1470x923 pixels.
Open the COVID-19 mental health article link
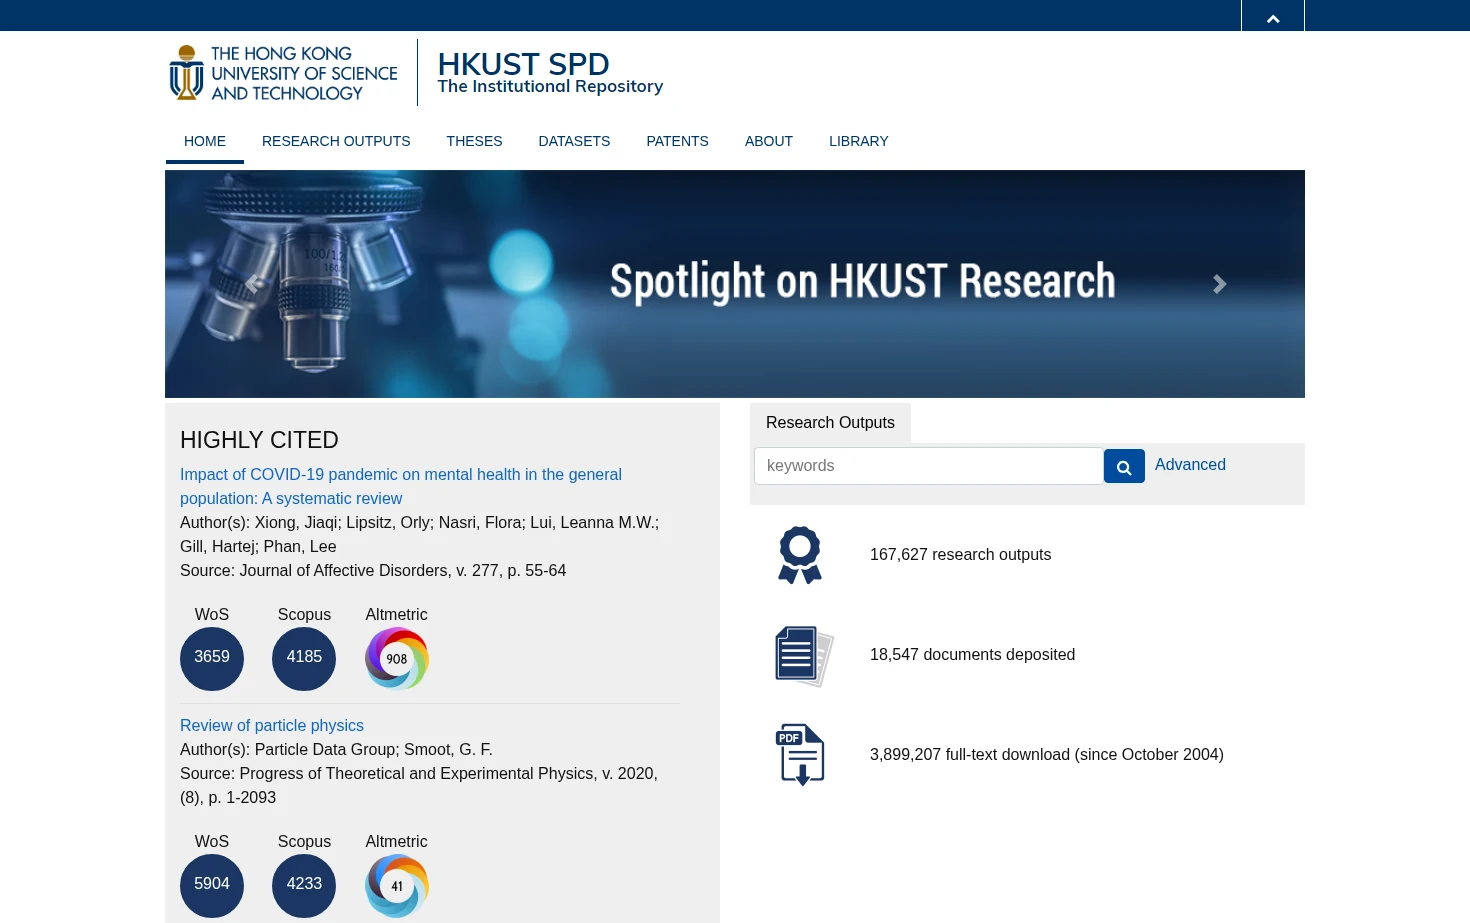coord(401,487)
